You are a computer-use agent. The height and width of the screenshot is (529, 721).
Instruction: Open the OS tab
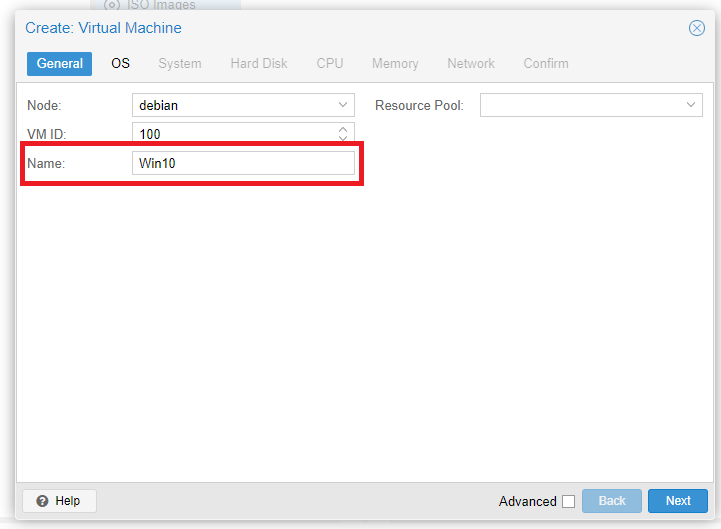tap(120, 63)
